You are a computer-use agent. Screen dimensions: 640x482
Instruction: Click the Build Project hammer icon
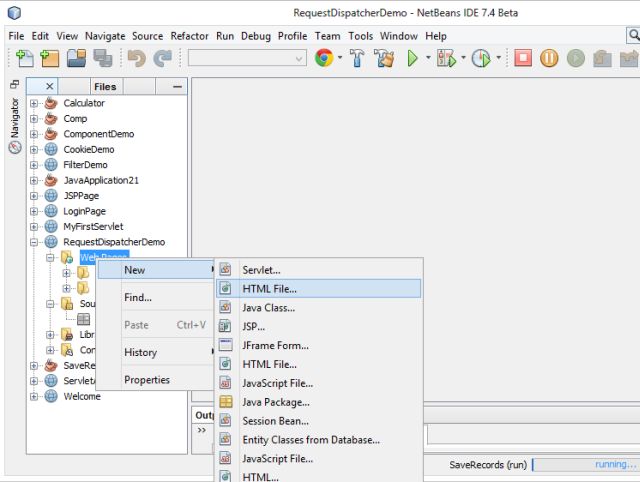point(357,58)
